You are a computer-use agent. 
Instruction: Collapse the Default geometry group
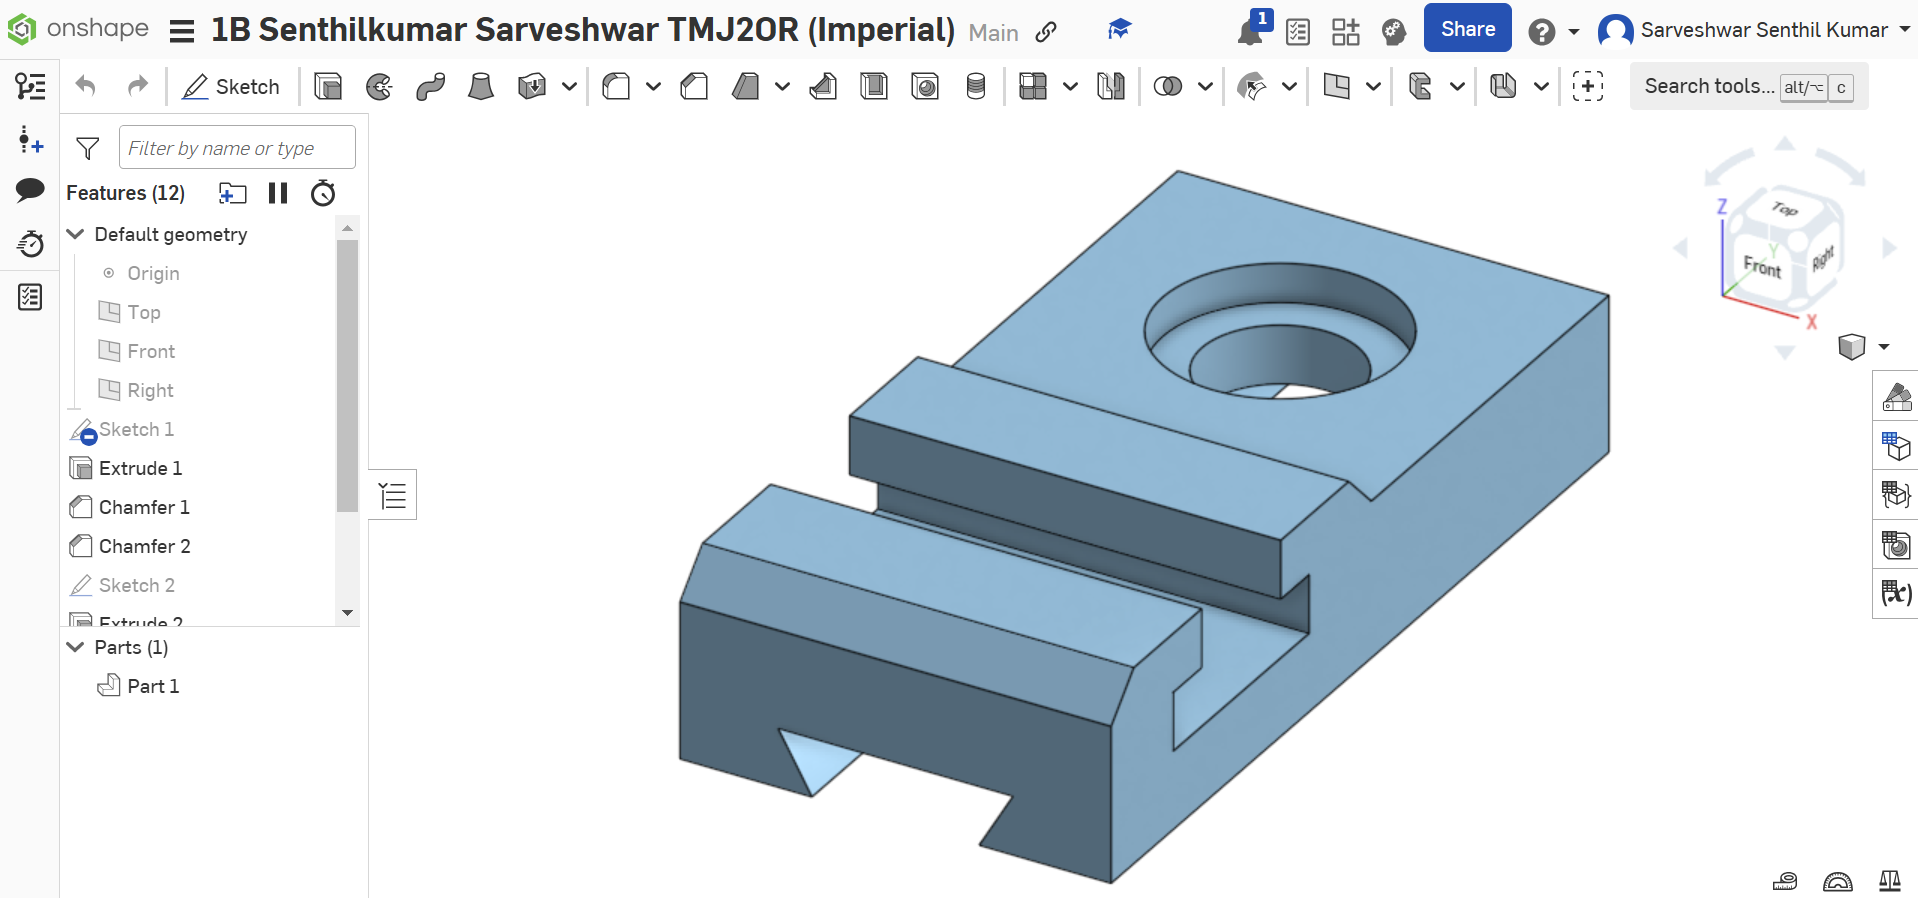(75, 234)
